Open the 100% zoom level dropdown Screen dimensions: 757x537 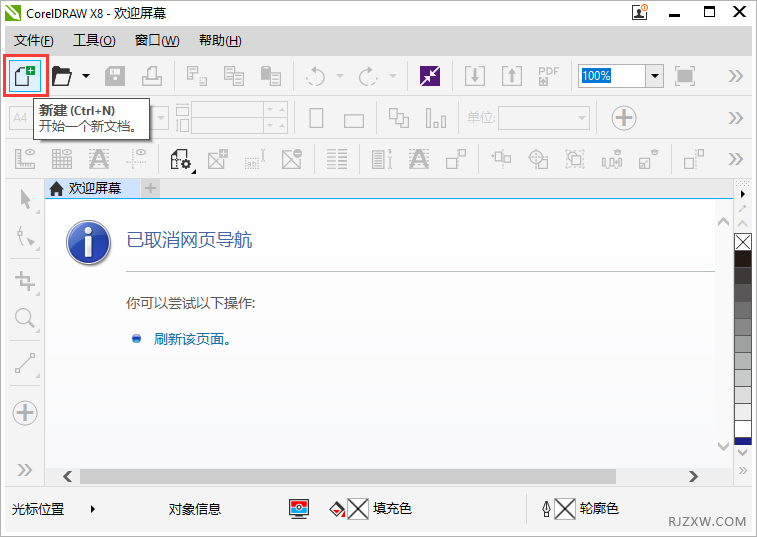pos(655,76)
